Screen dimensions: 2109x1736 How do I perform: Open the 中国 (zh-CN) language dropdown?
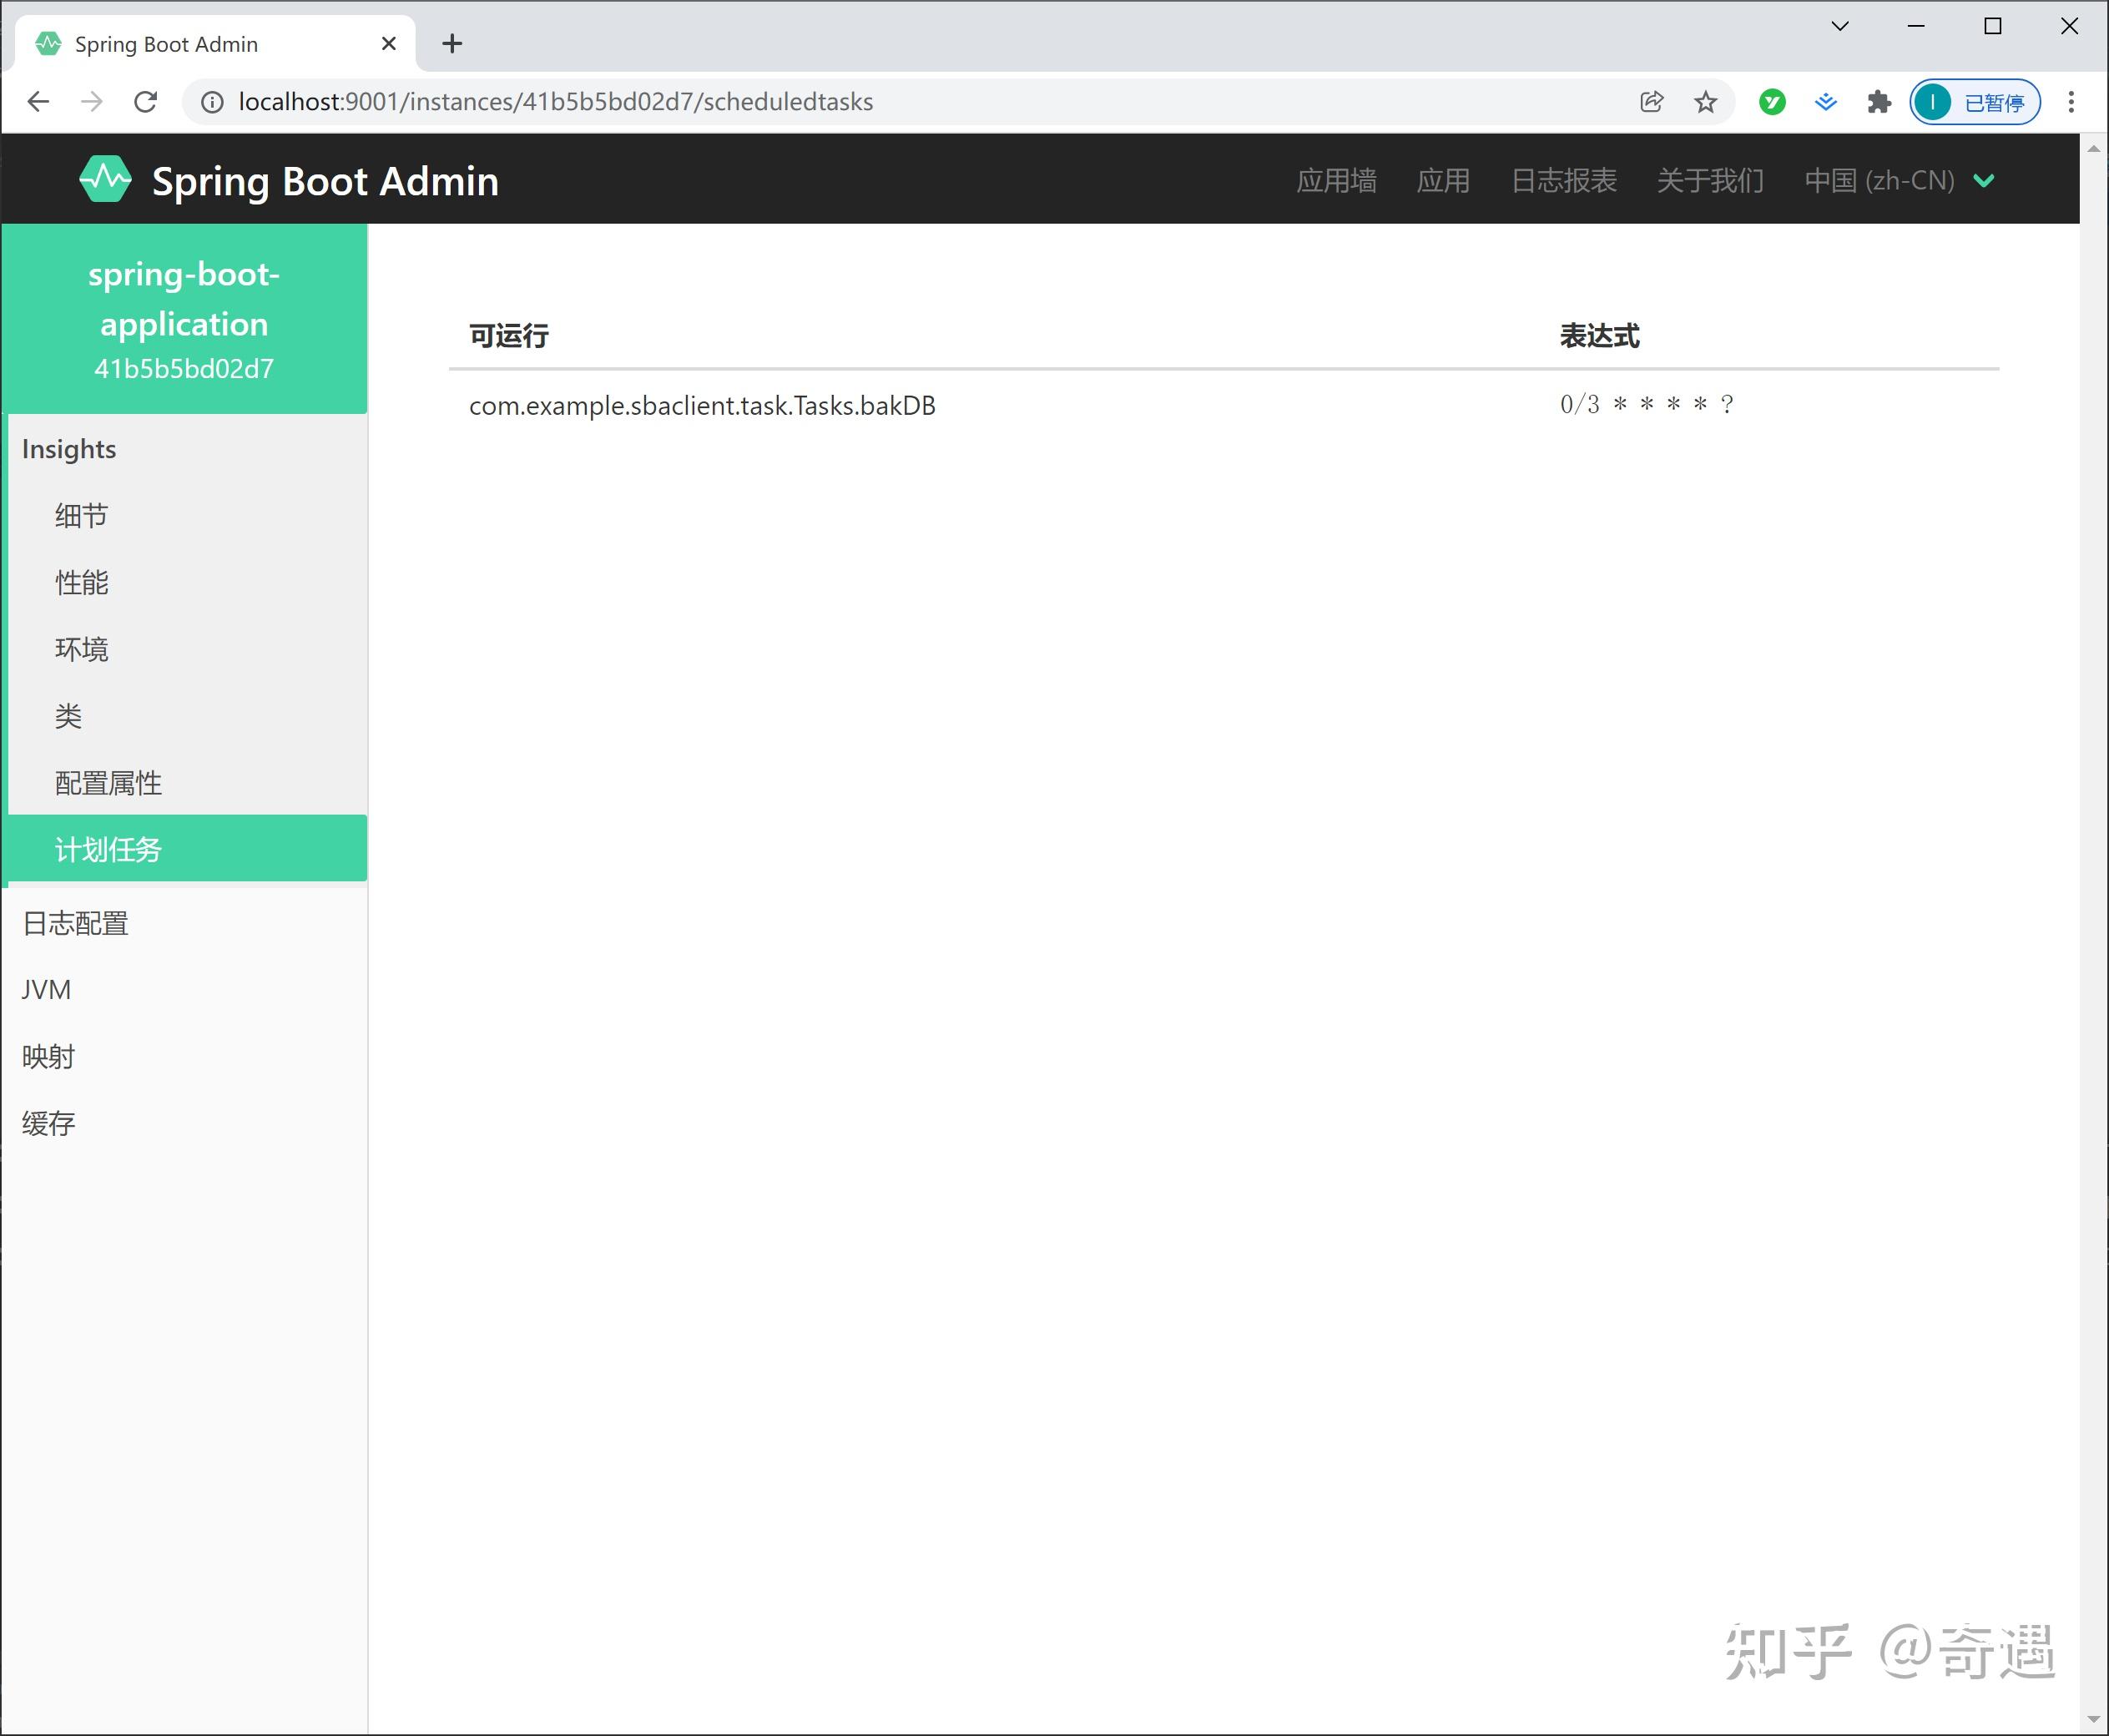(1898, 180)
